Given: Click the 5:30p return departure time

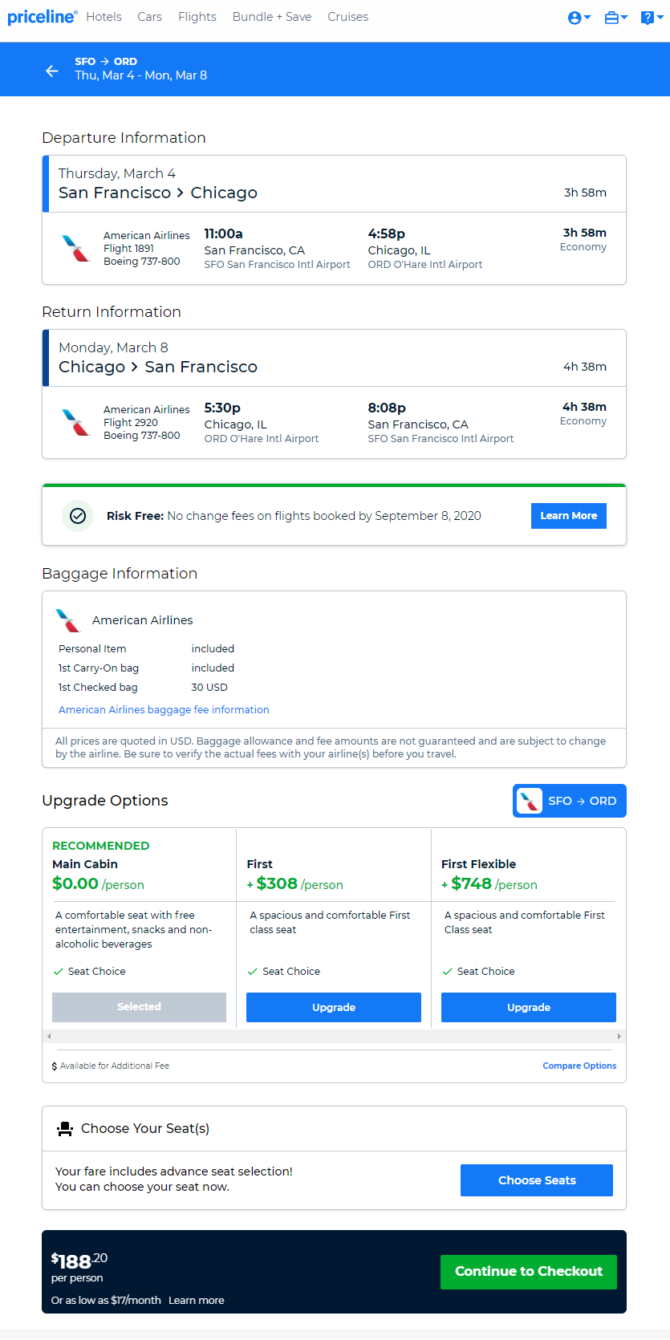Looking at the screenshot, I should pyautogui.click(x=223, y=407).
